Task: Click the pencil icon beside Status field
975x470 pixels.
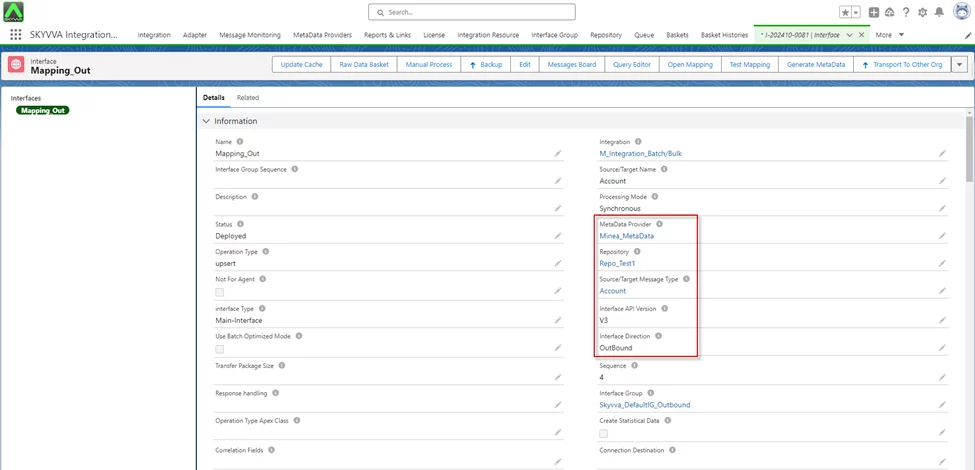Action: pos(558,236)
